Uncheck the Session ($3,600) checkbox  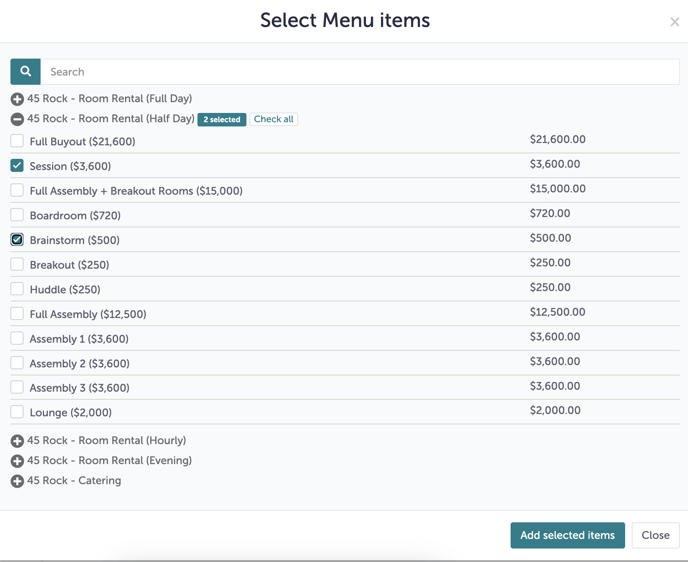tap(17, 166)
